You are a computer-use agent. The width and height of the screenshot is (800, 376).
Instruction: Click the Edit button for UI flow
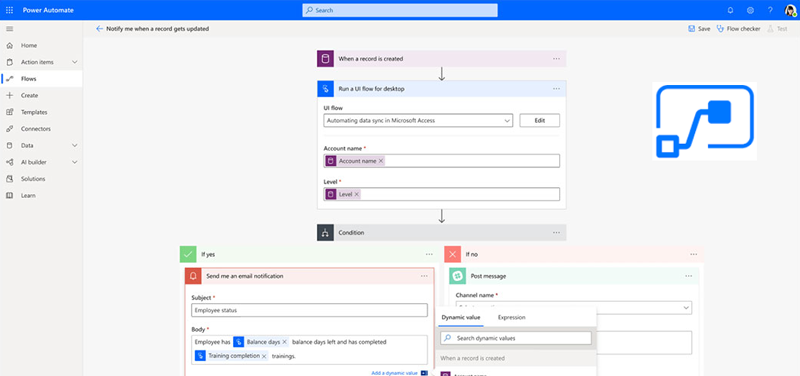click(539, 121)
